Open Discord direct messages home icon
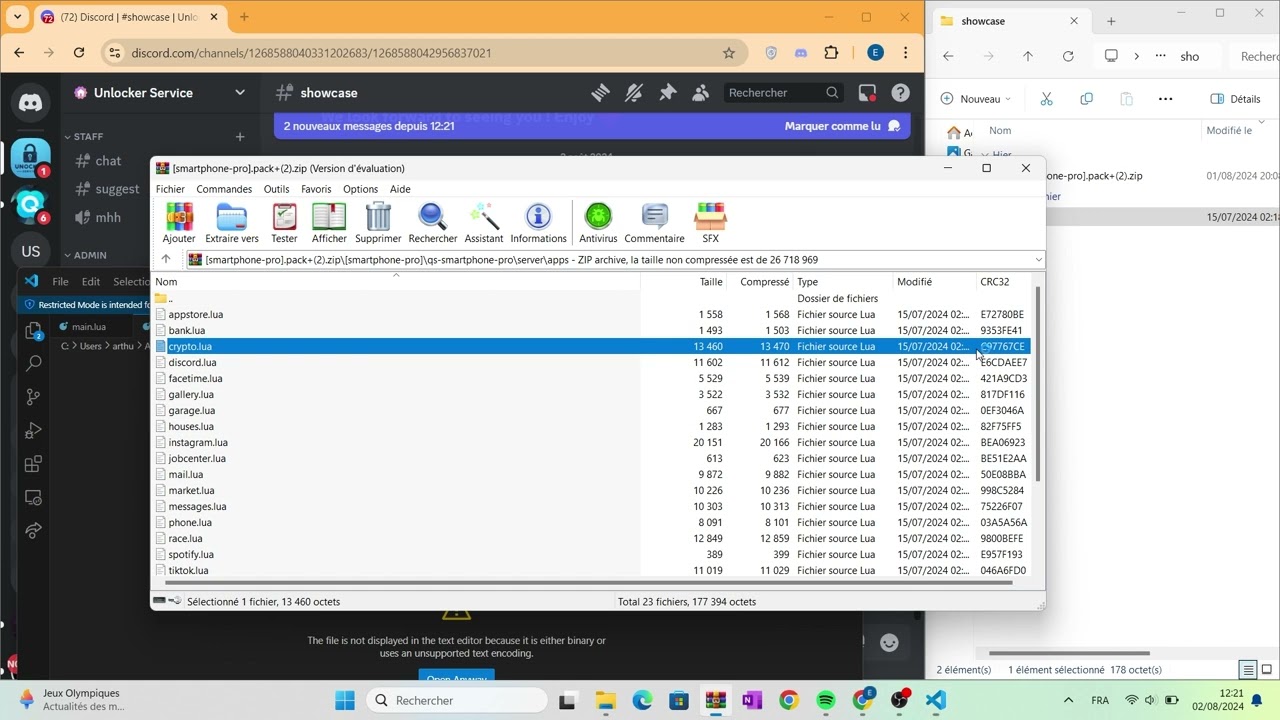The image size is (1280, 720). tap(31, 101)
